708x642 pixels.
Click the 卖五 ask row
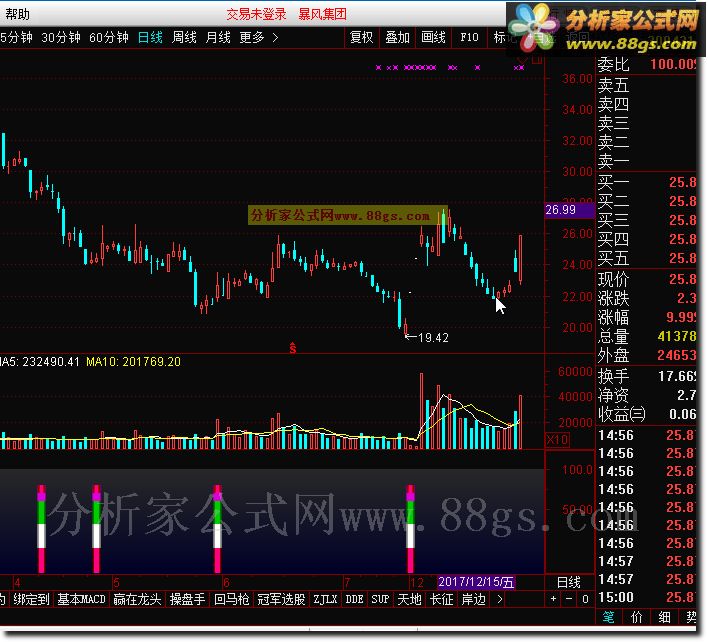point(646,85)
